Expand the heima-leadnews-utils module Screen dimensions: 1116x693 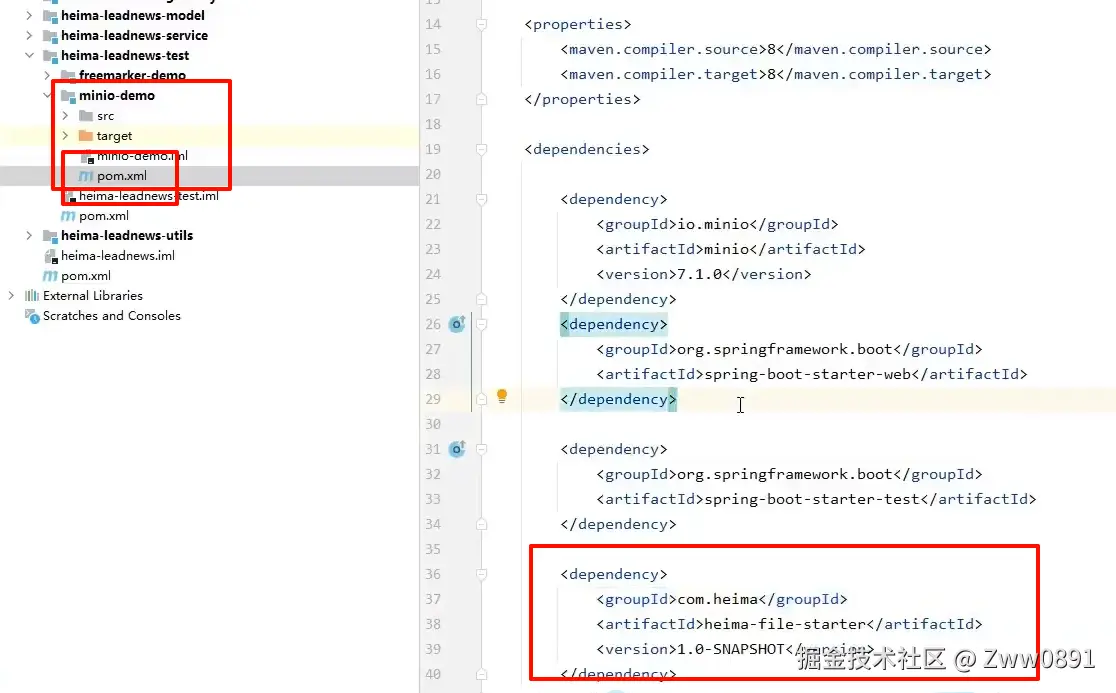coord(29,236)
